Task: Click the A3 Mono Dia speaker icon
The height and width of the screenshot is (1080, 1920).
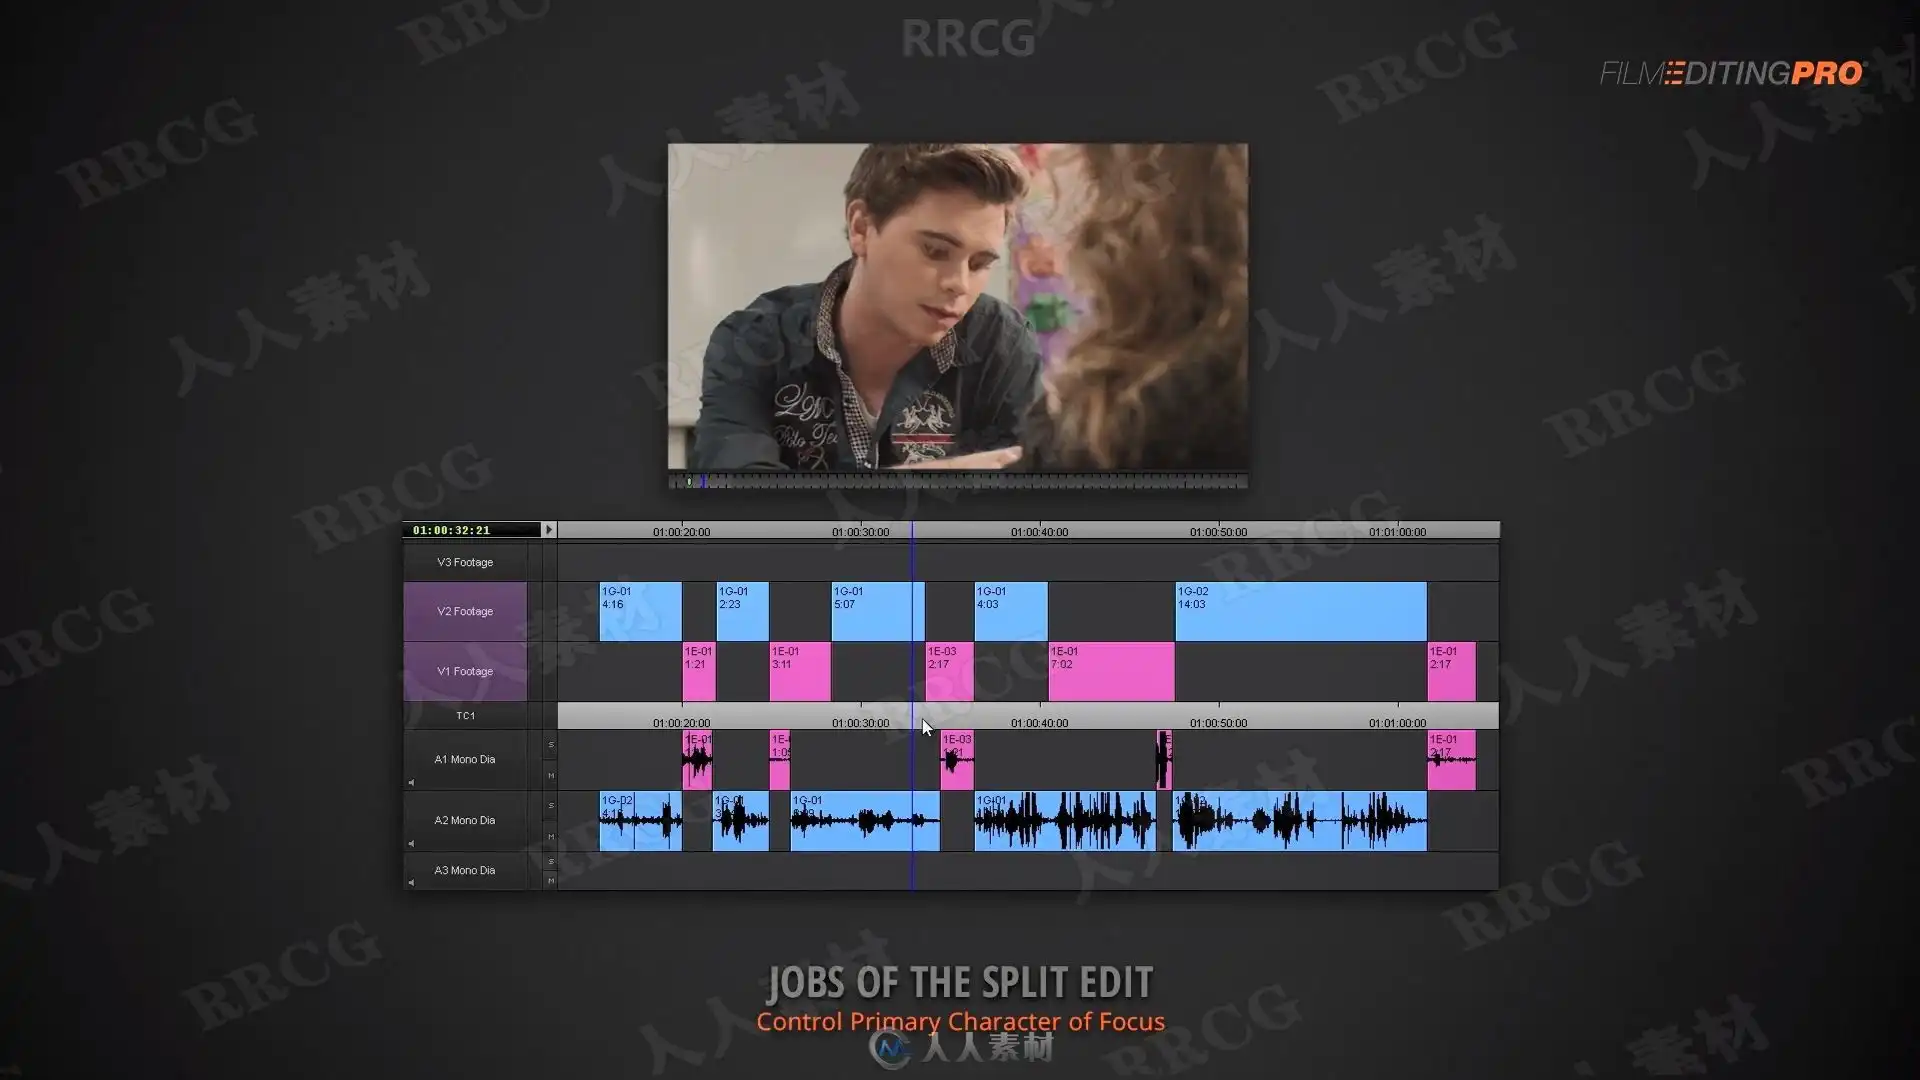Action: click(x=411, y=883)
